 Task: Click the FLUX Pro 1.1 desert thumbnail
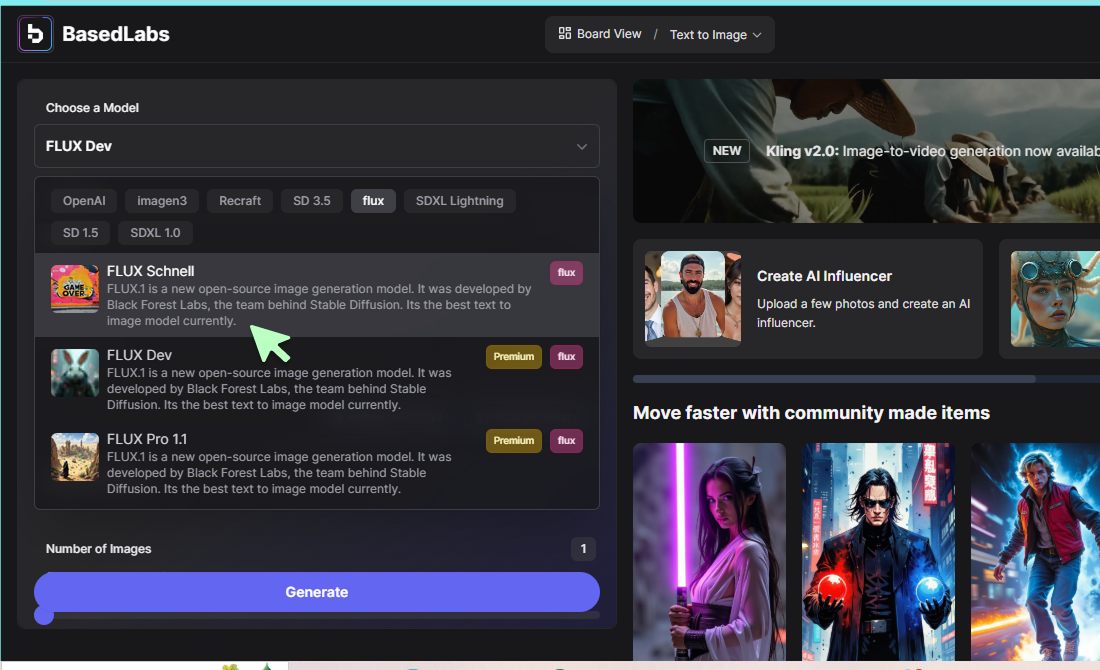(75, 457)
